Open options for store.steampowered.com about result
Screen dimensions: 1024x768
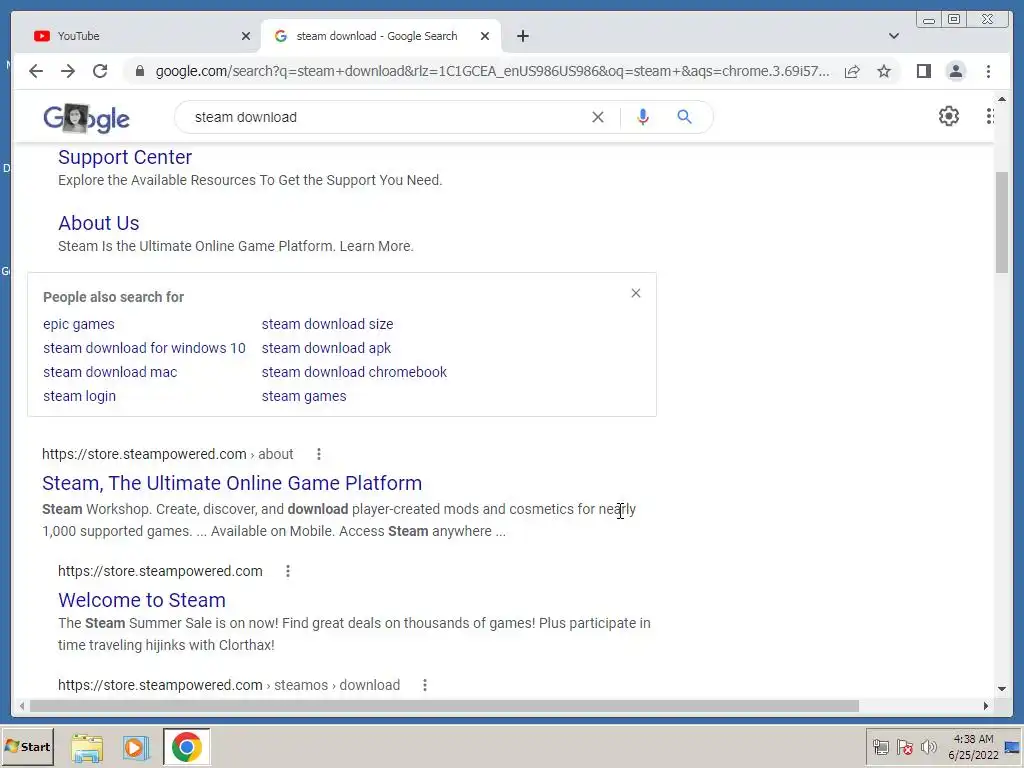click(319, 454)
